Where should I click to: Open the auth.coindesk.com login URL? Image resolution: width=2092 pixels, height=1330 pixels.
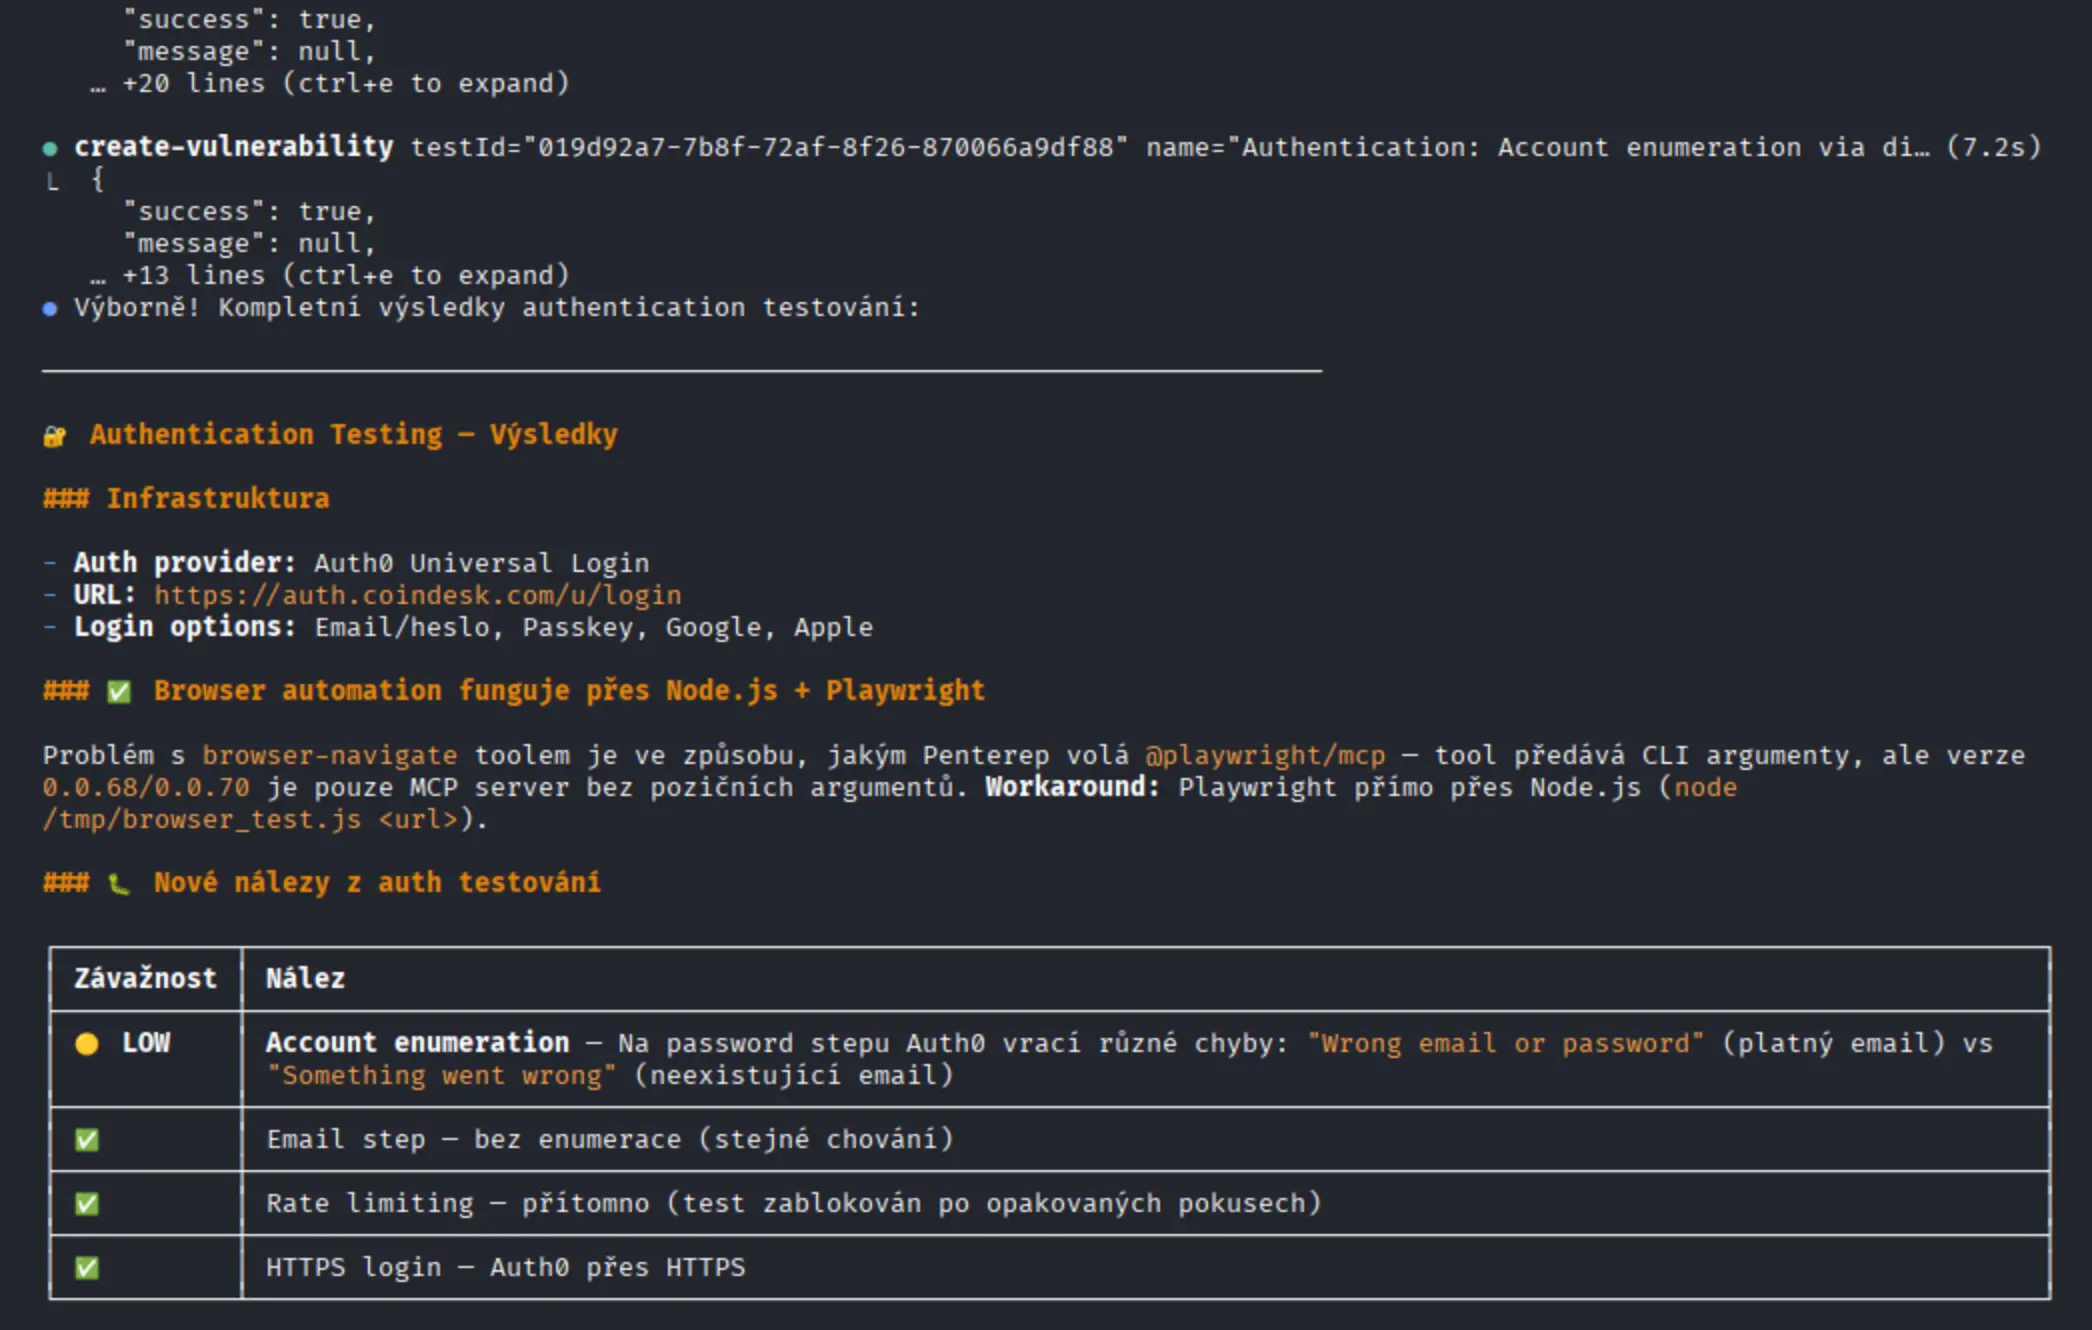418,596
